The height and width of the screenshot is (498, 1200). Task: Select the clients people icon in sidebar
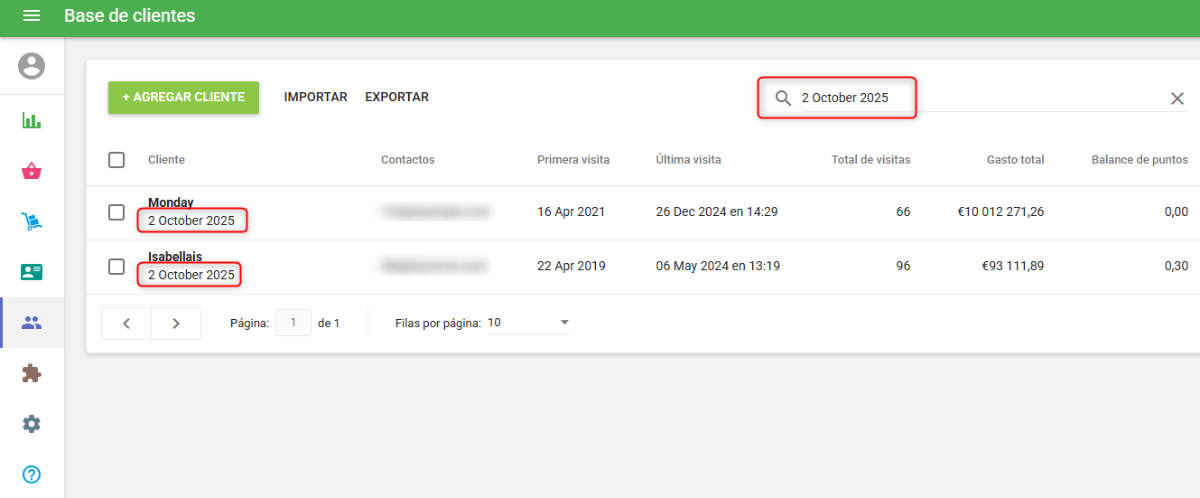32,323
